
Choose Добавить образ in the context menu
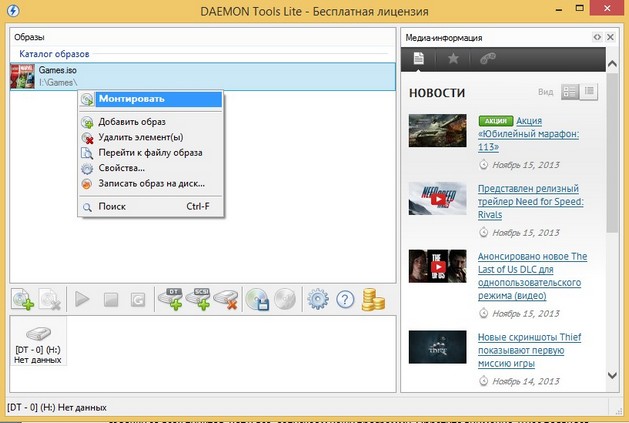point(151,122)
